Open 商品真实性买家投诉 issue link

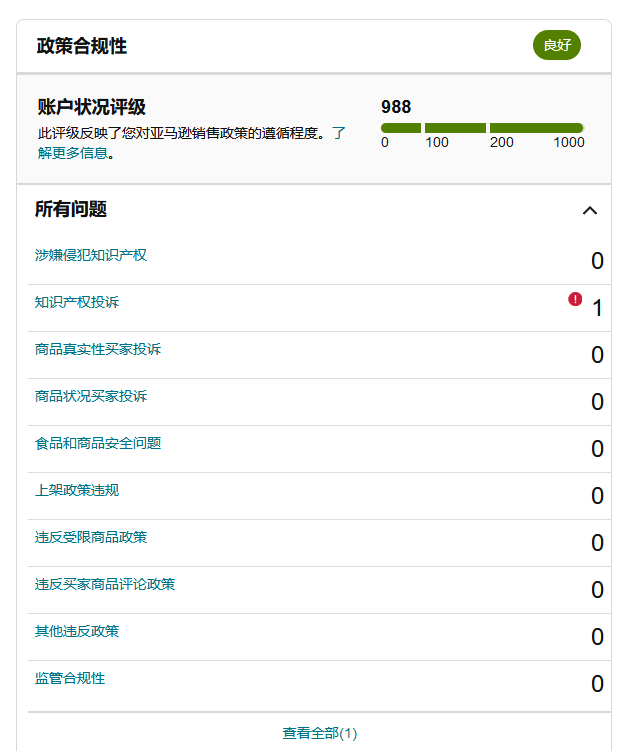98,349
